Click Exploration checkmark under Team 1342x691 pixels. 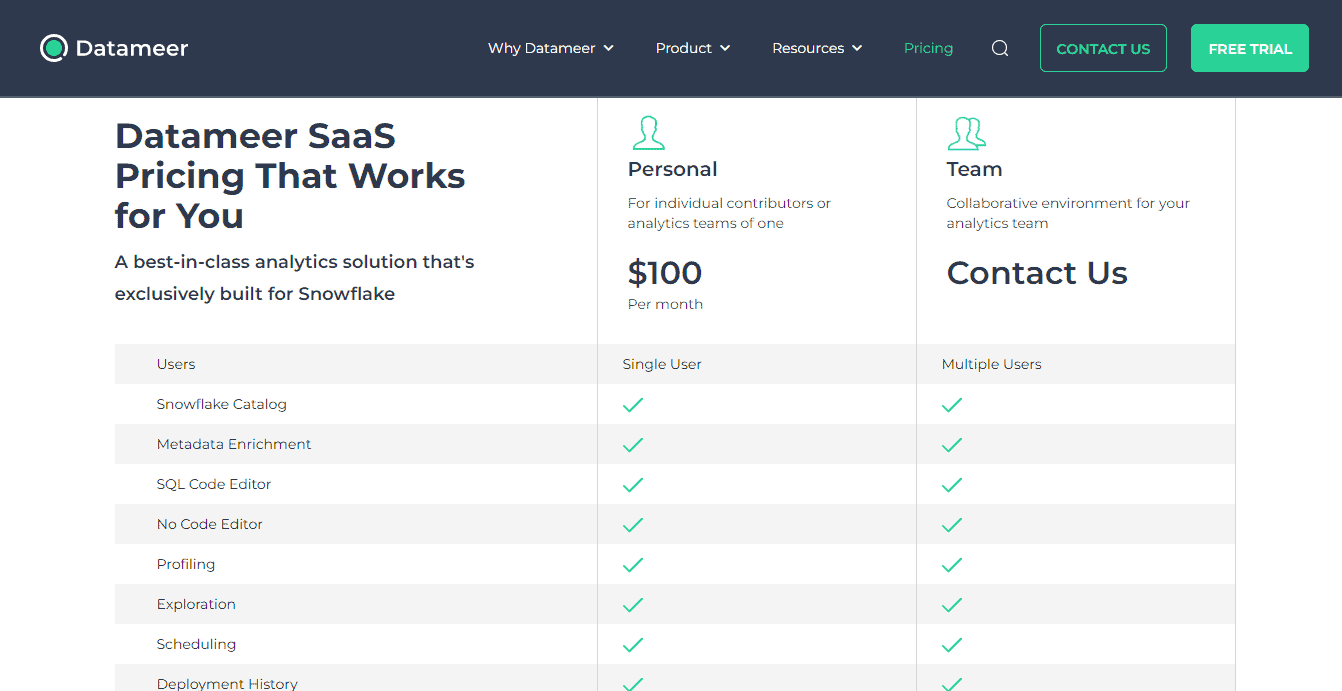(x=952, y=604)
